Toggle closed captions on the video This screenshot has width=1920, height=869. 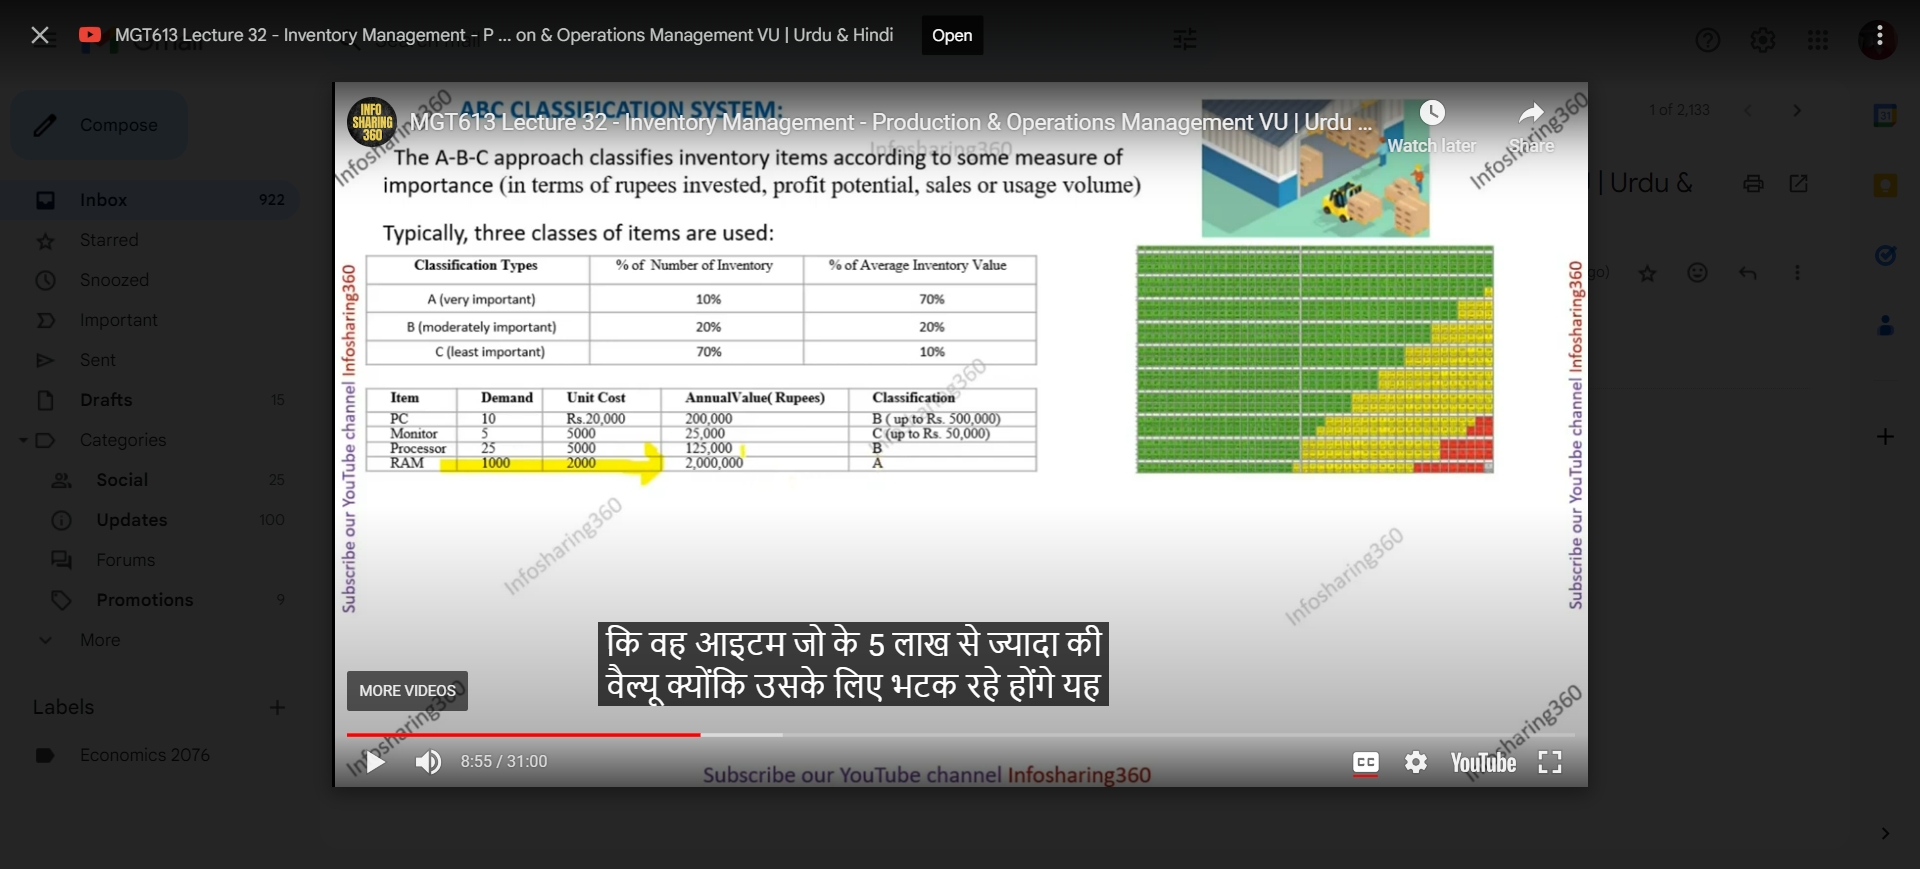coord(1365,762)
